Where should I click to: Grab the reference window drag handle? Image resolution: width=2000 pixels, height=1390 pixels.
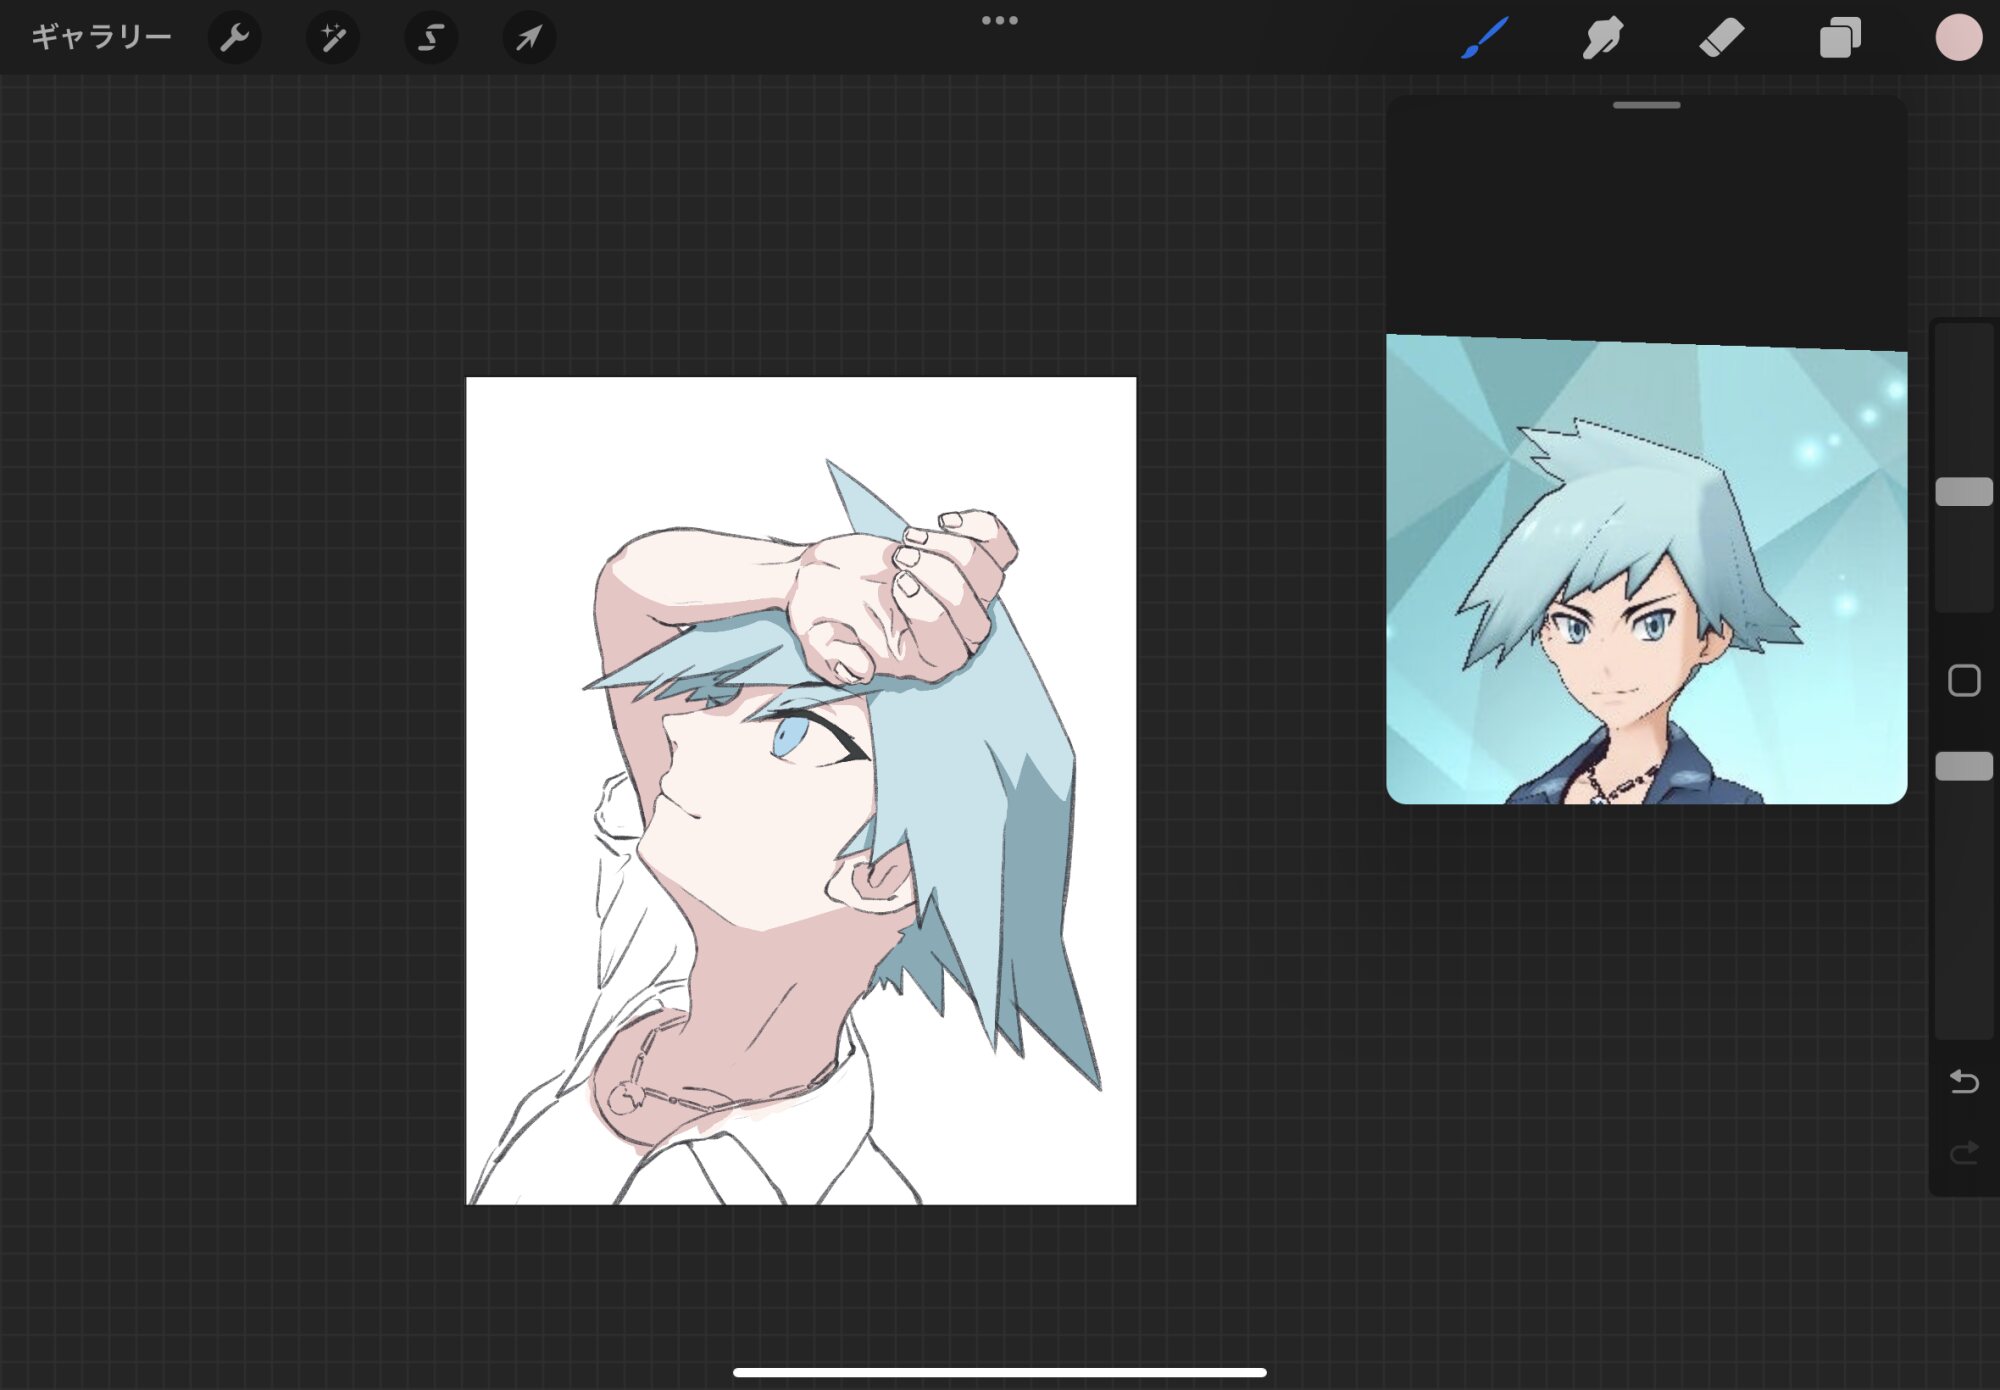click(x=1646, y=105)
